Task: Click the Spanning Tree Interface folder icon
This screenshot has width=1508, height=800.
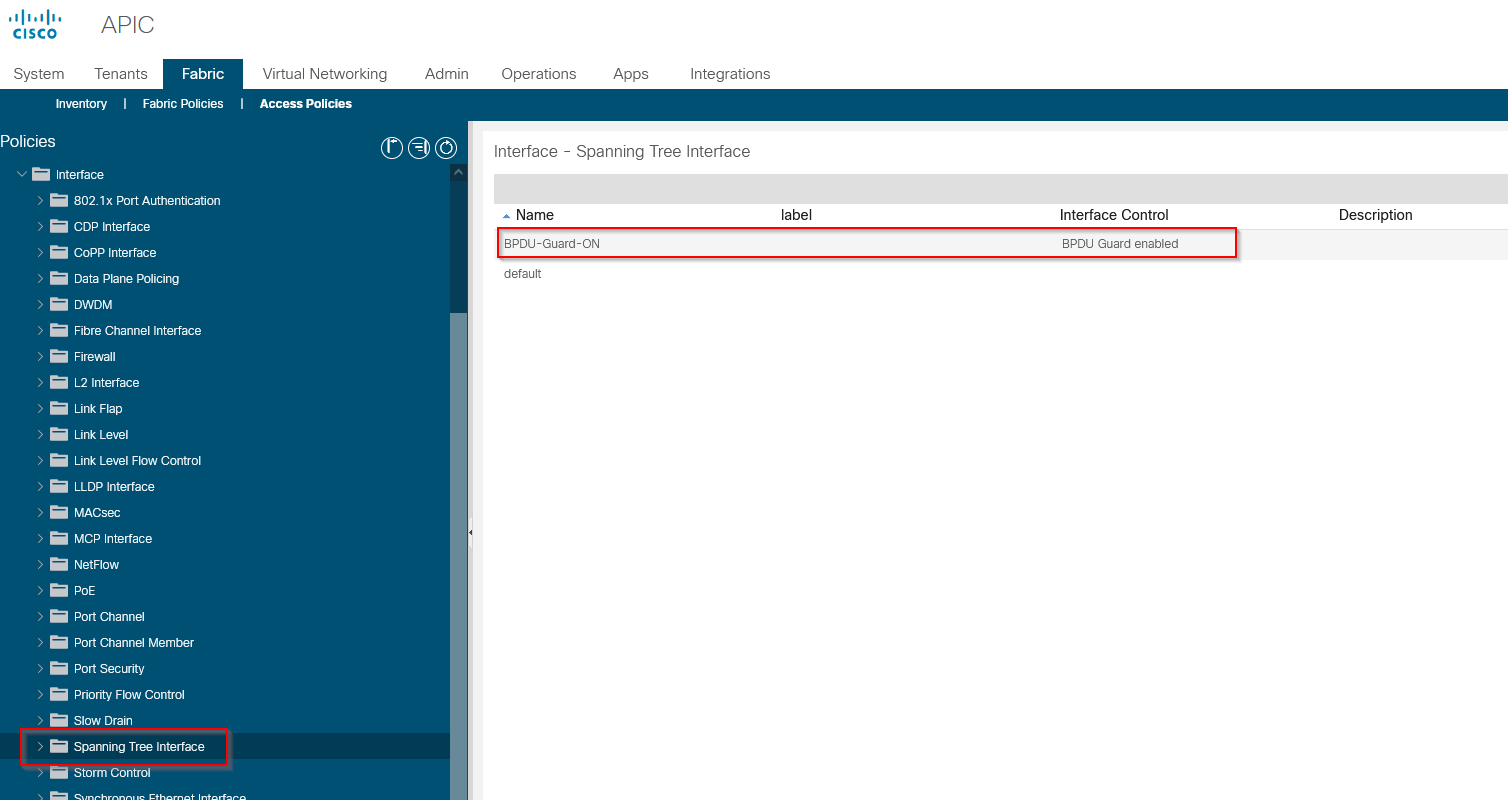Action: point(59,746)
